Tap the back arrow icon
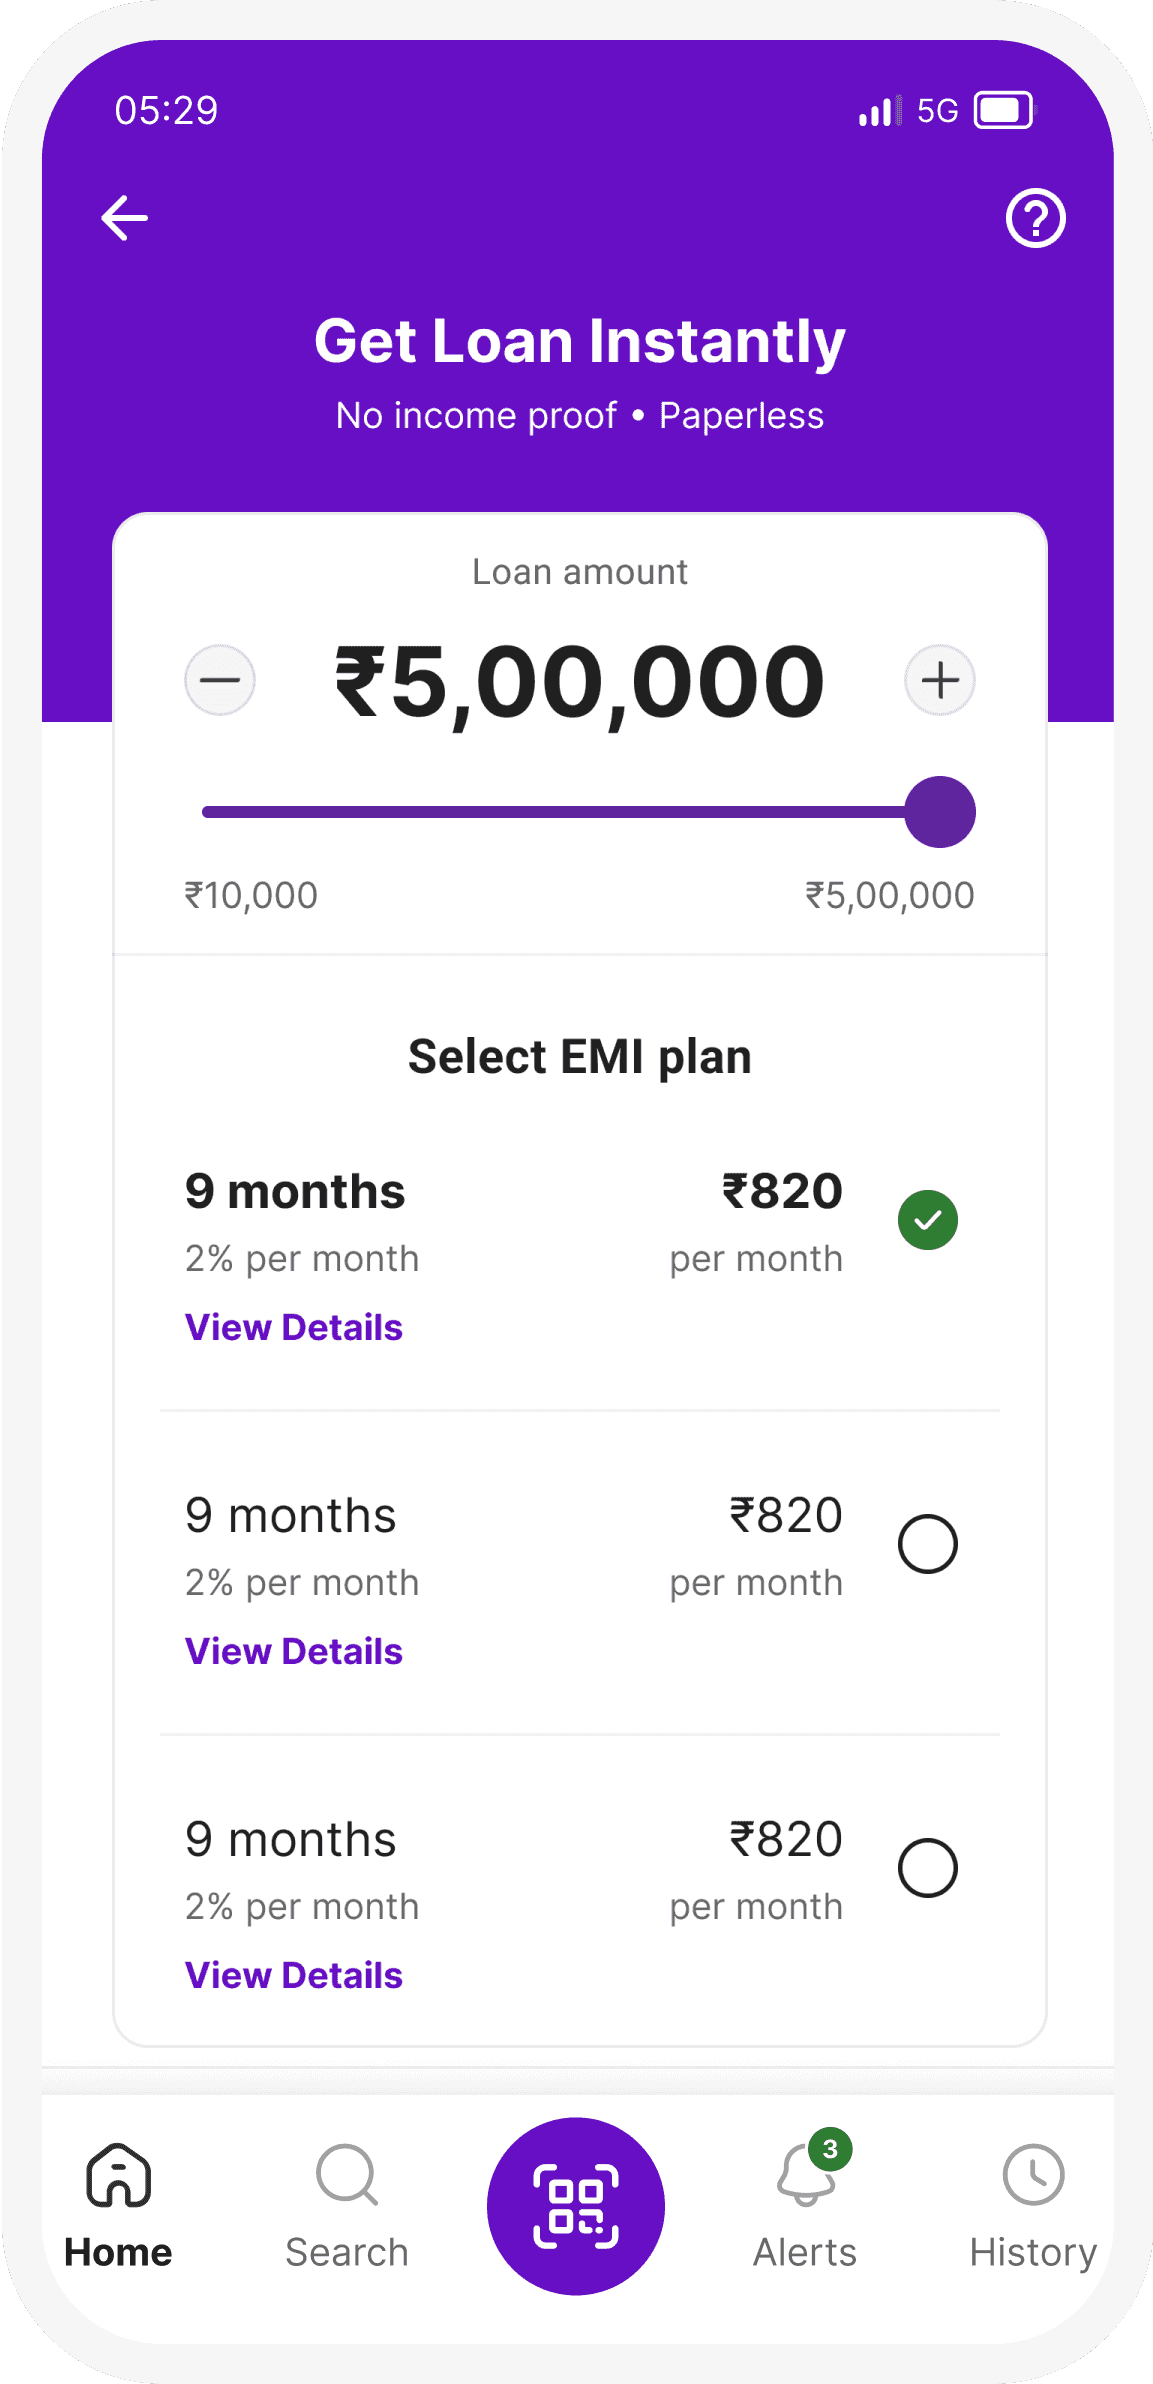 (x=125, y=218)
